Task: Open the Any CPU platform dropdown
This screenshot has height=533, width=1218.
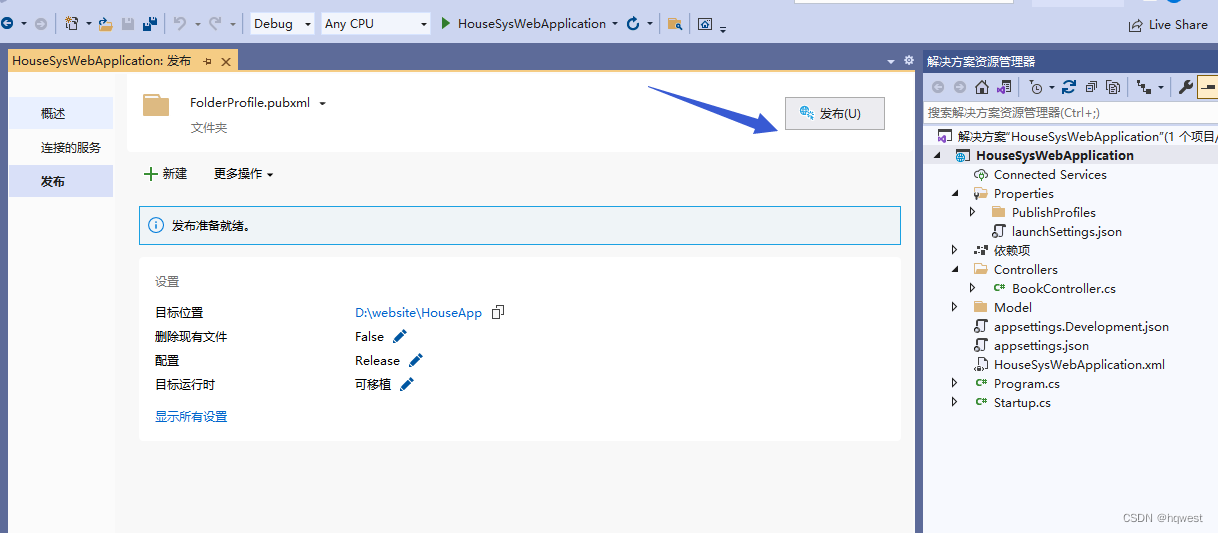Action: [376, 23]
